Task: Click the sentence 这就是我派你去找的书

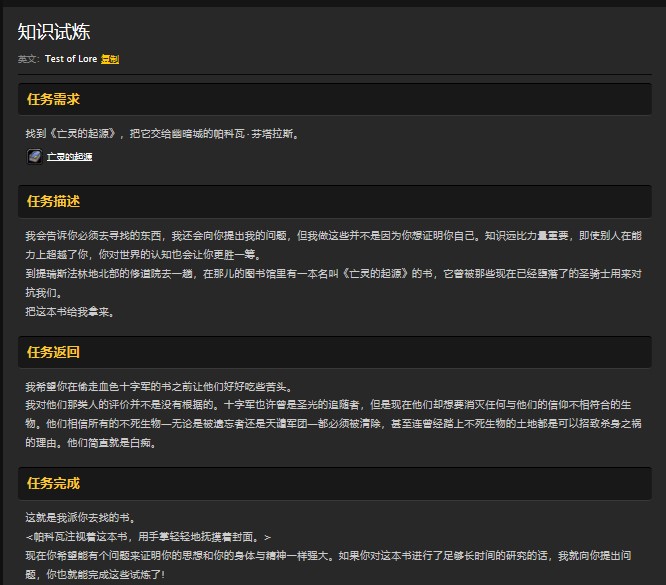Action: click(79, 518)
